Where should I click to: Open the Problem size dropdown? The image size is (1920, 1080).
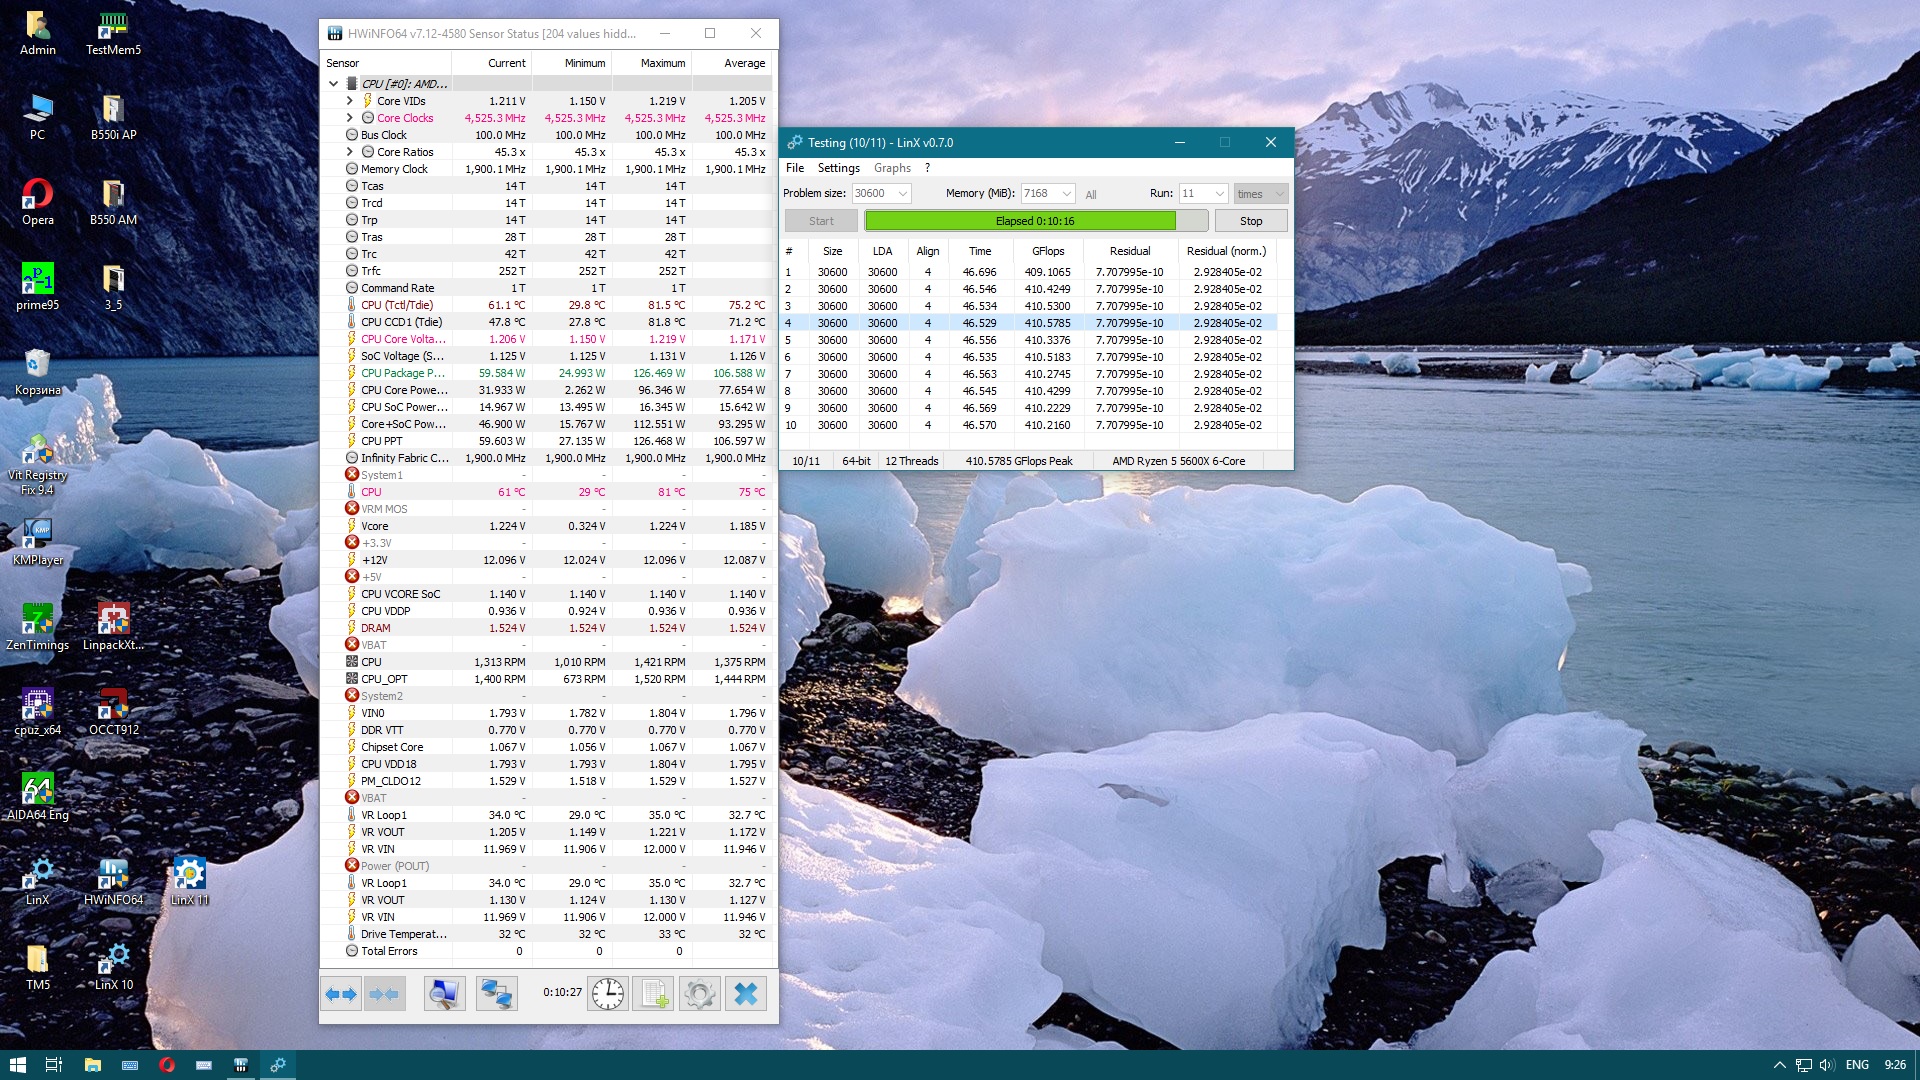[902, 194]
